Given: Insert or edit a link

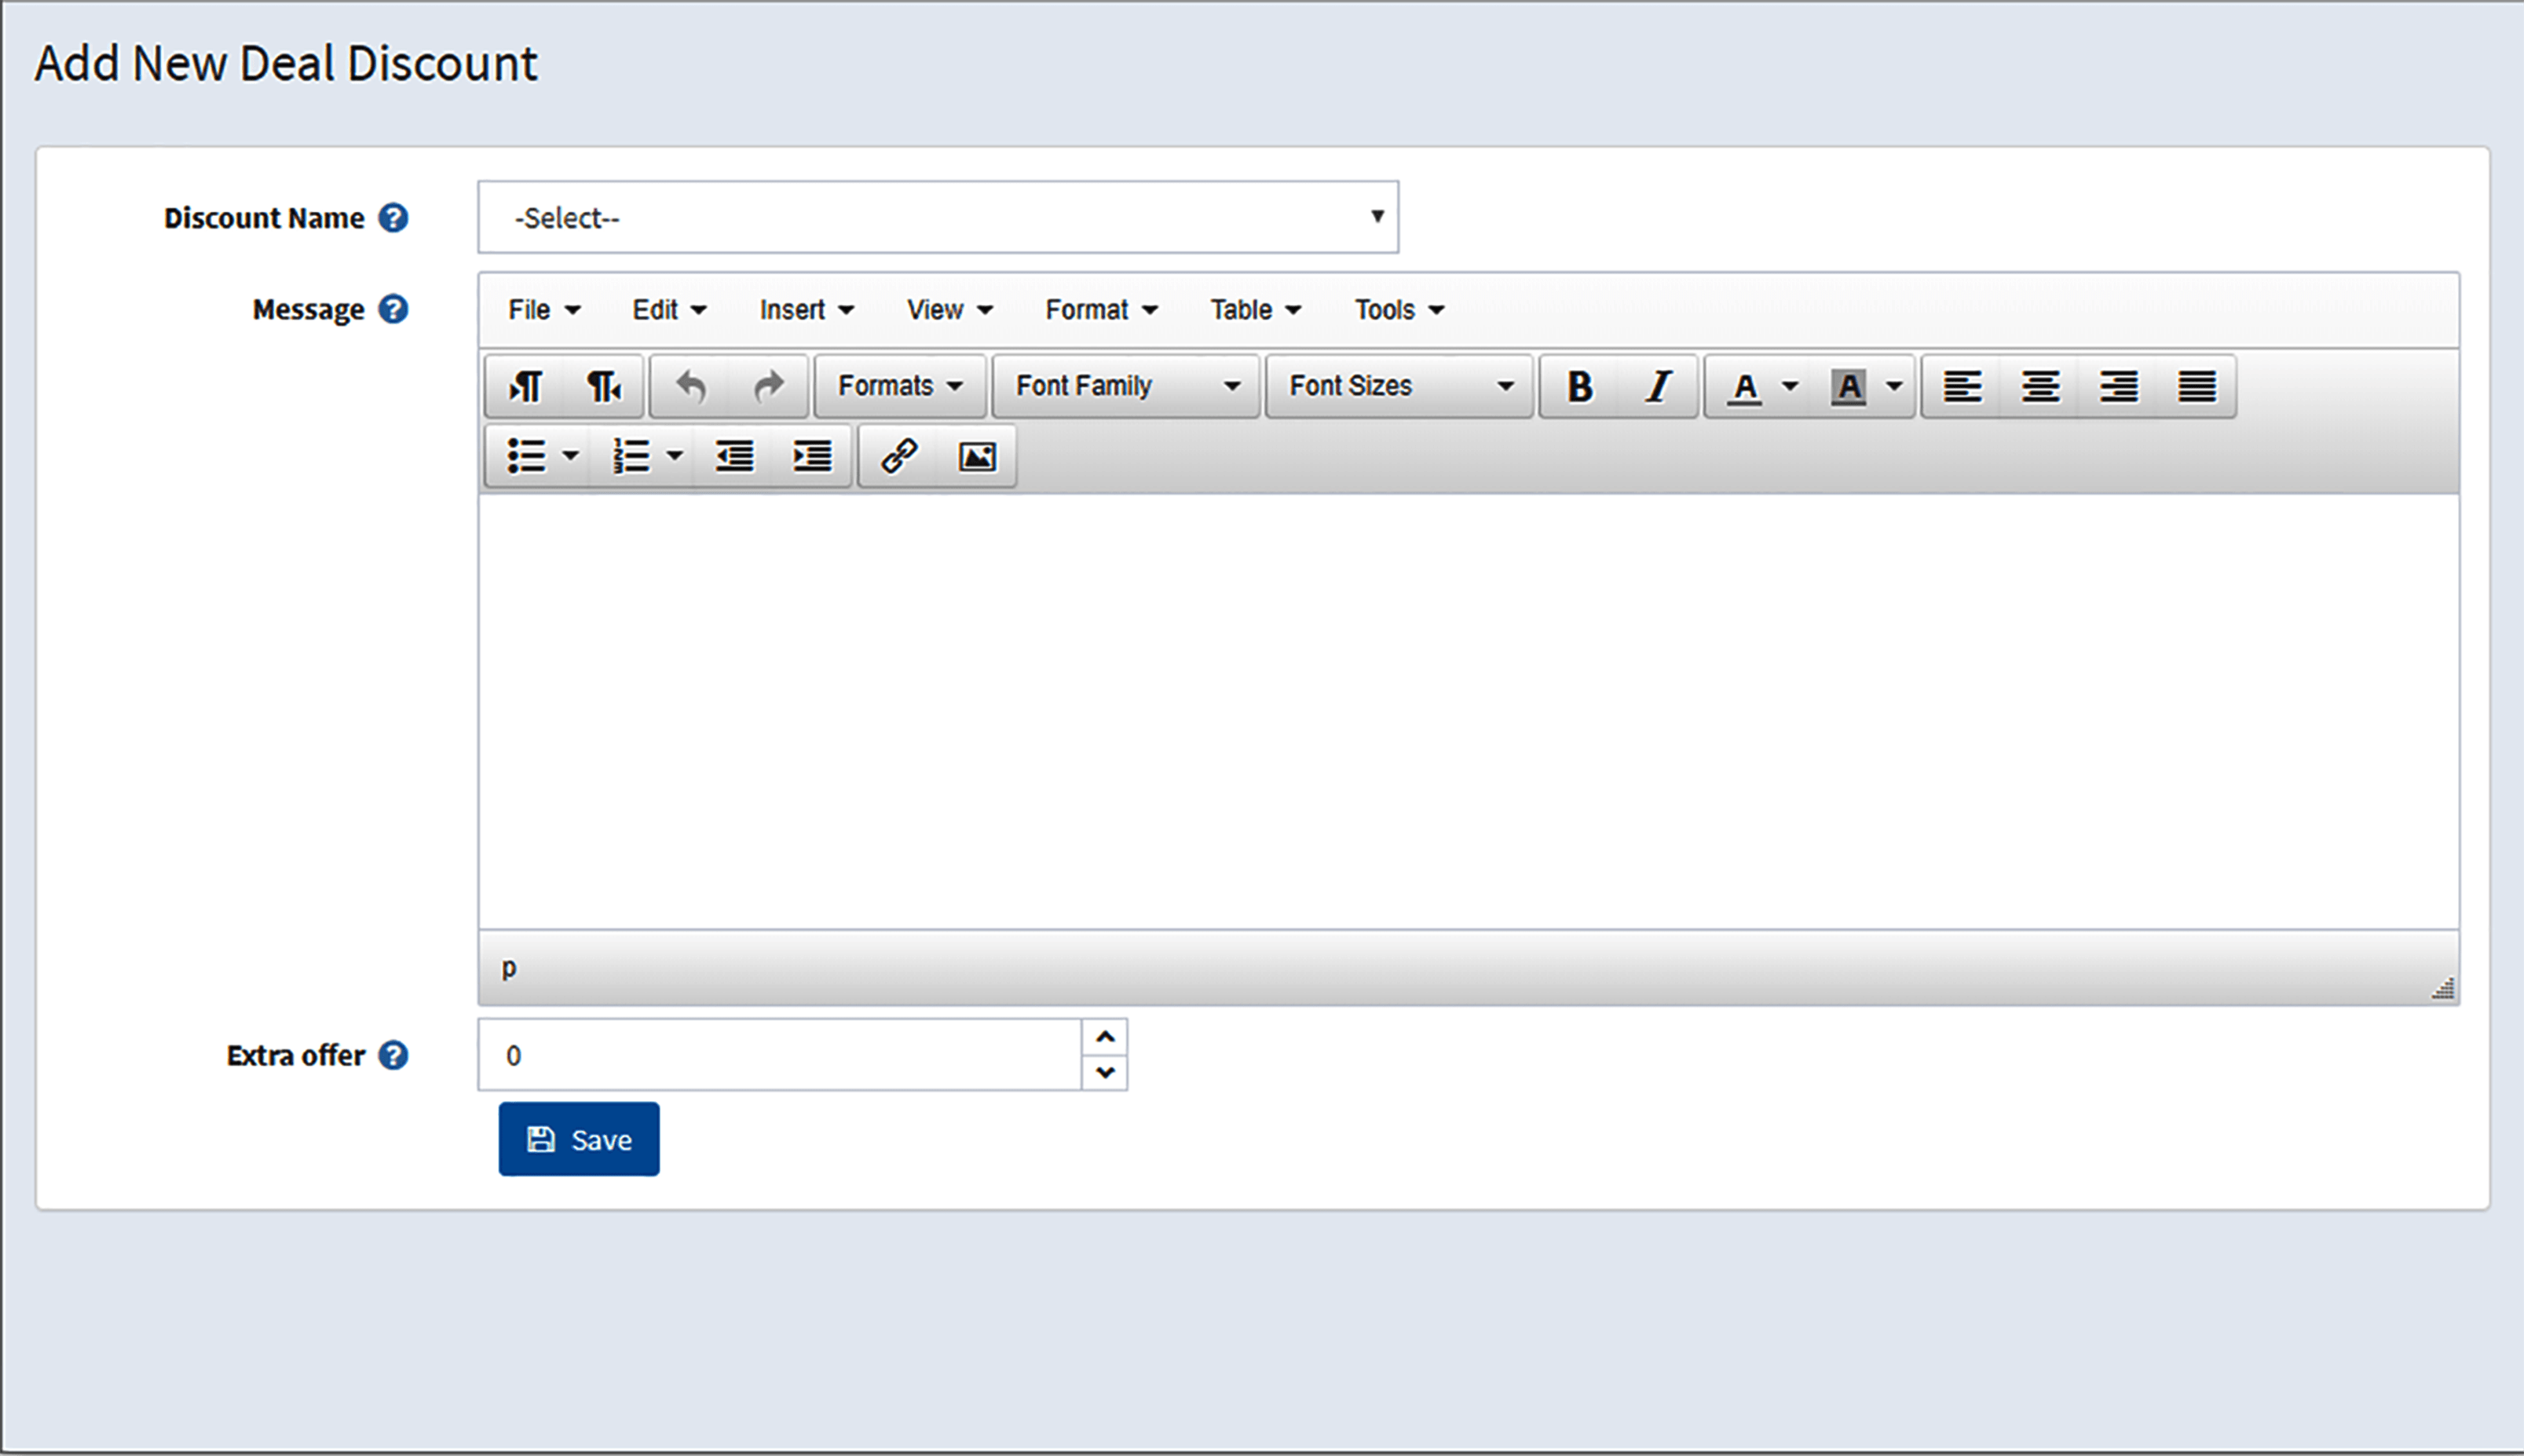Looking at the screenshot, I should [x=899, y=456].
